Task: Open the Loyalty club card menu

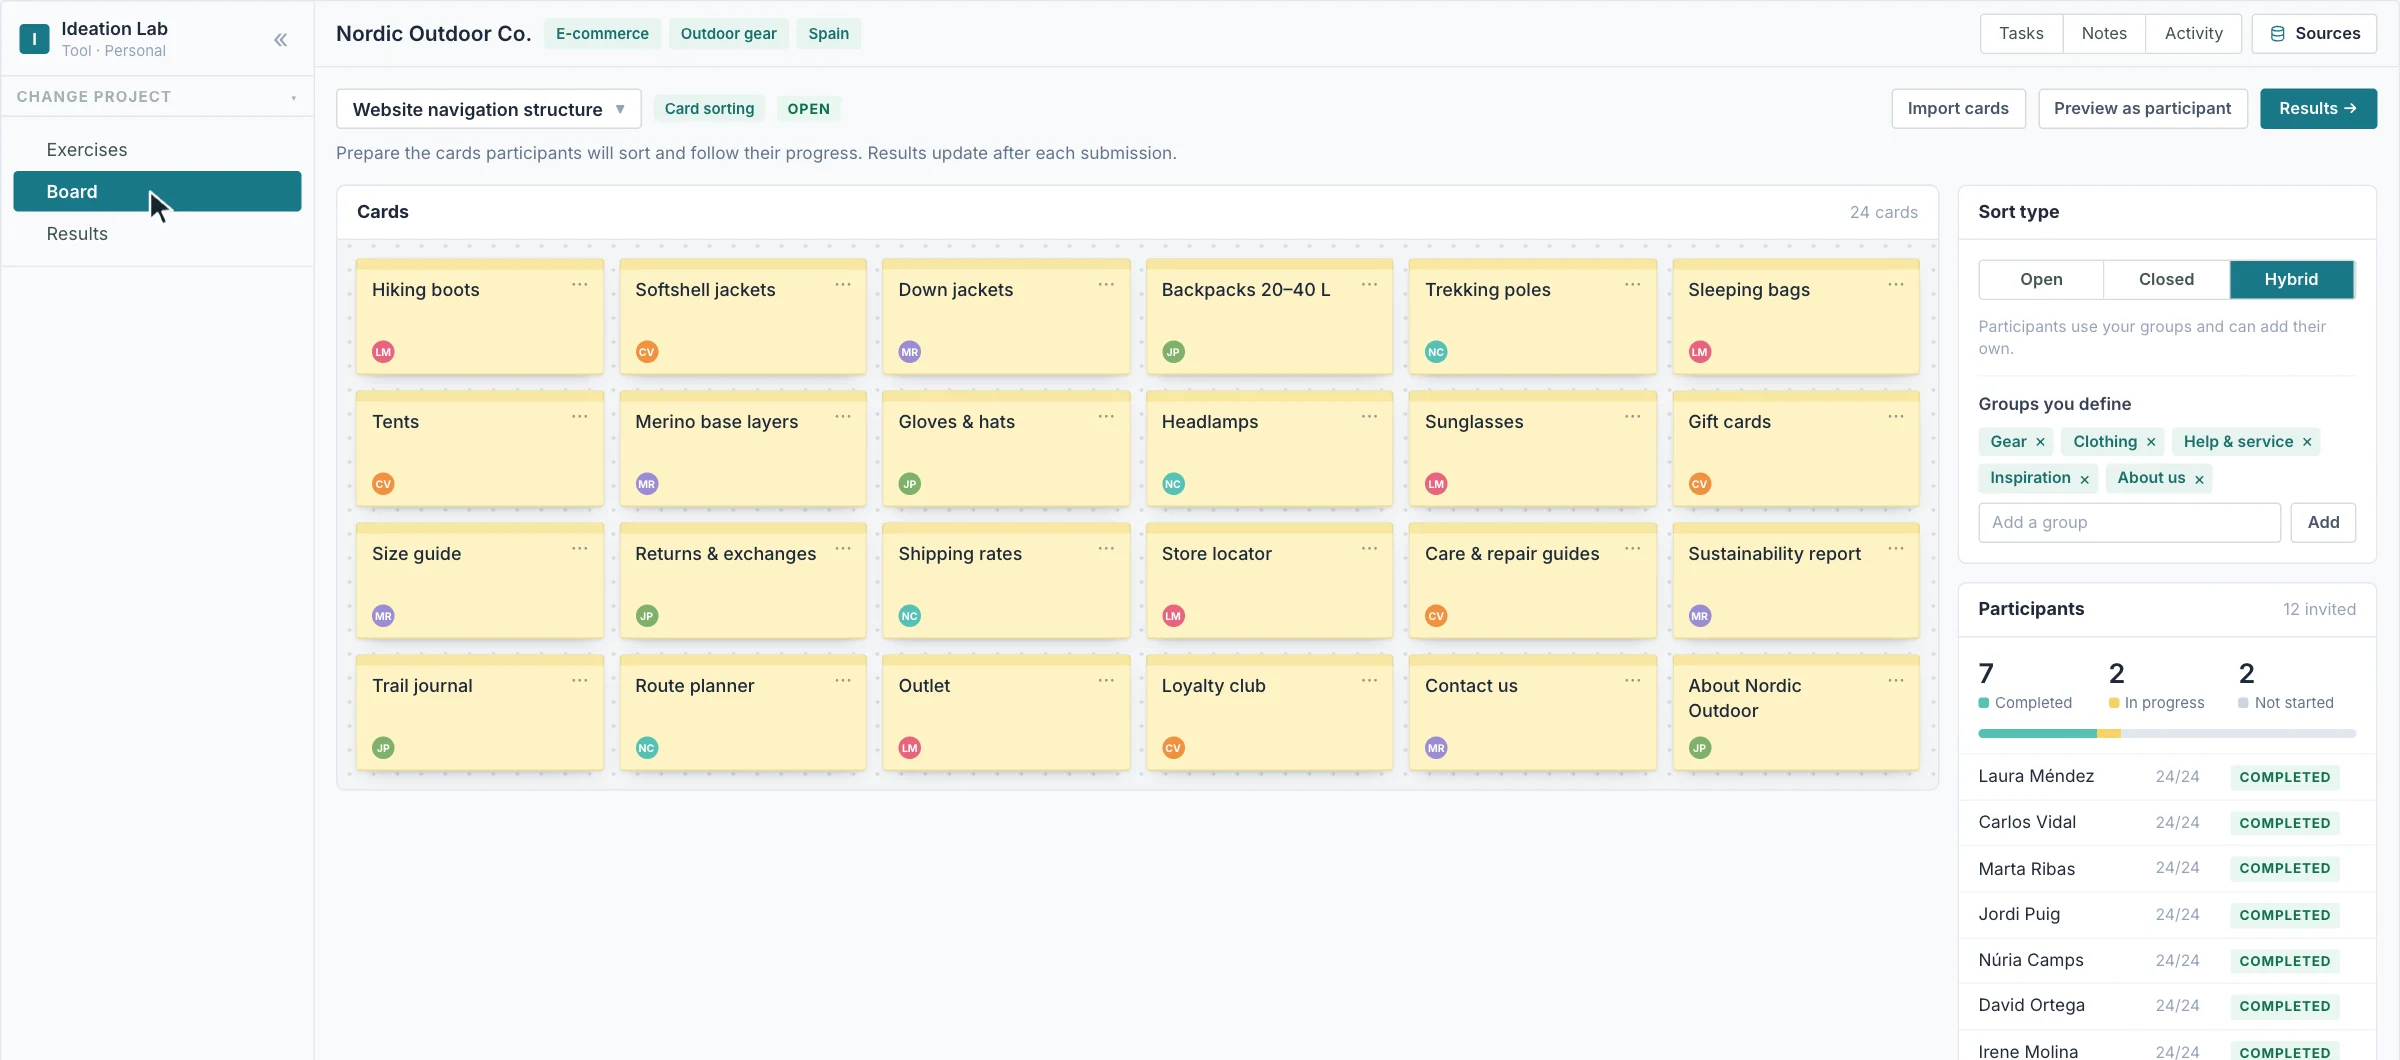Action: 1369,681
